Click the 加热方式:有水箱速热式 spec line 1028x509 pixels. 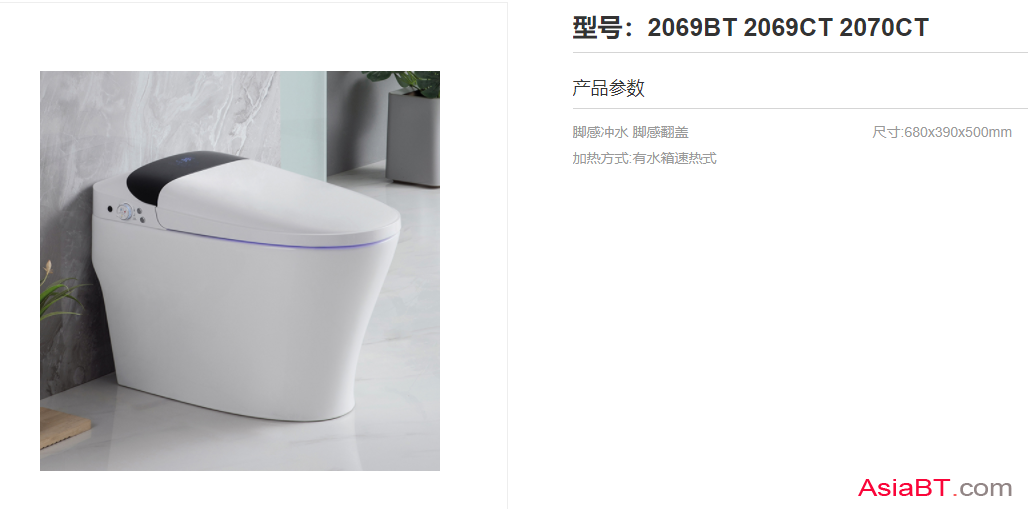pos(644,158)
